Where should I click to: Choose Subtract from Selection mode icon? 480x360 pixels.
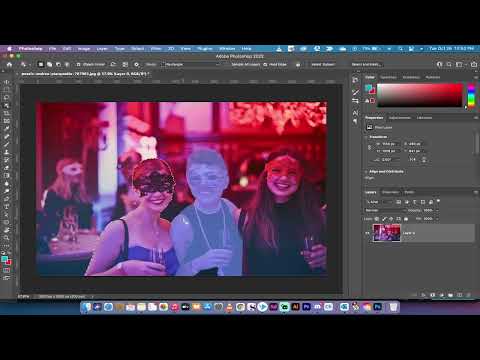coord(58,64)
